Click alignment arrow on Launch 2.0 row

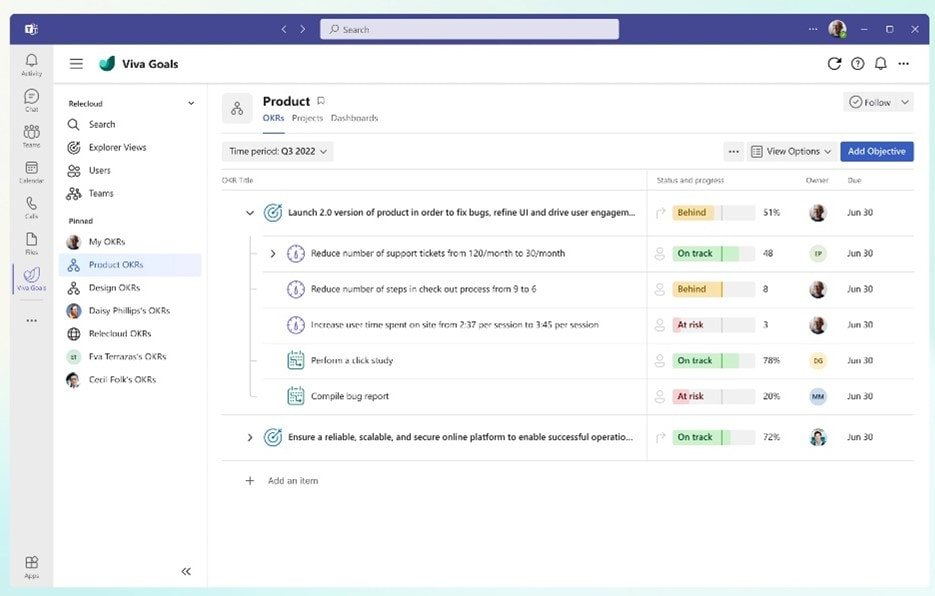(x=660, y=212)
